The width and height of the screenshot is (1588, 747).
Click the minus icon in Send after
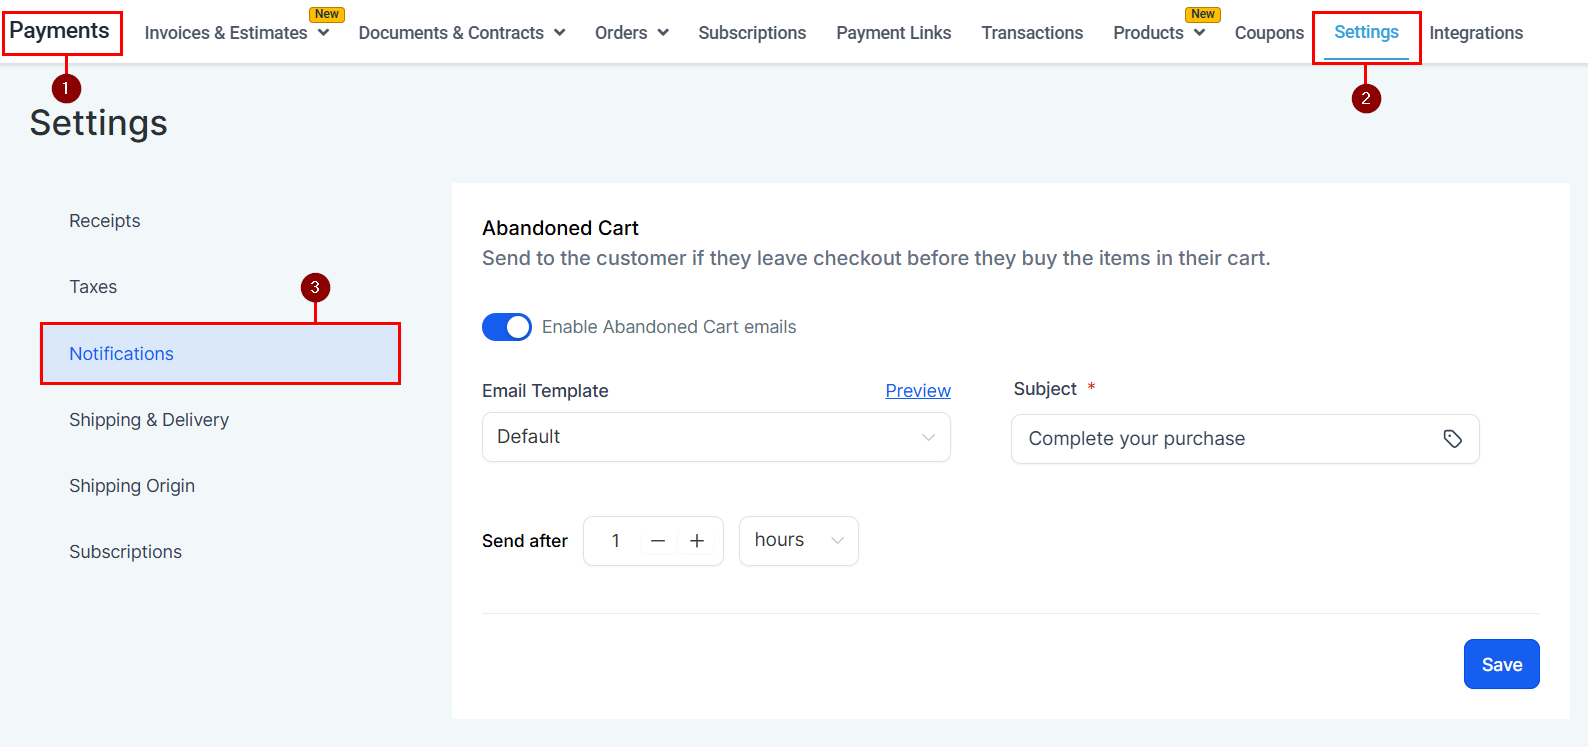[x=658, y=541]
